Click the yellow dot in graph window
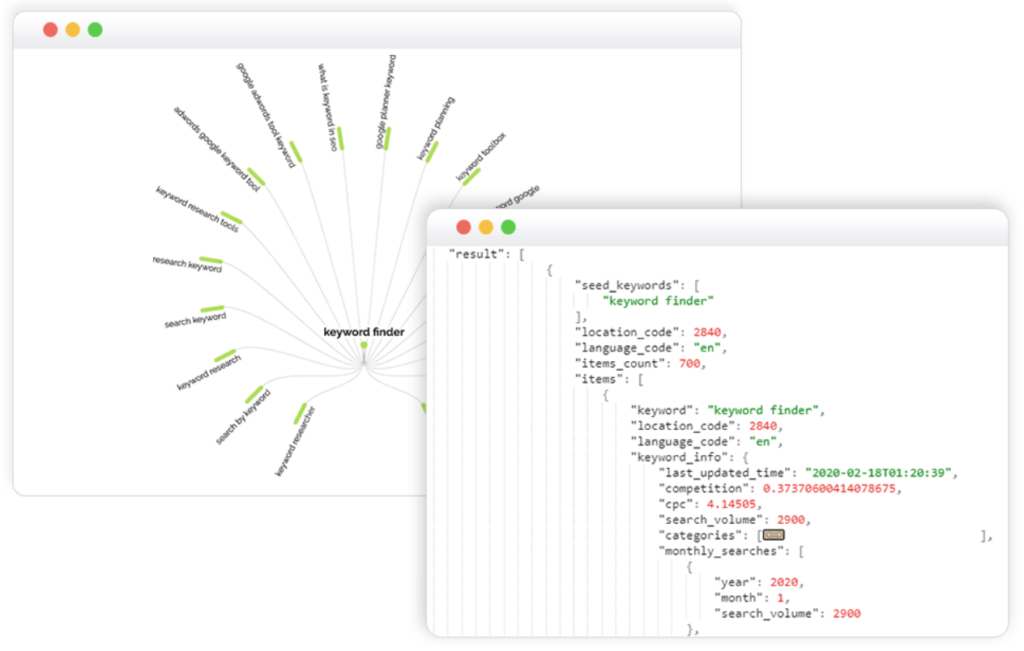The image size is (1024, 651). [x=72, y=29]
